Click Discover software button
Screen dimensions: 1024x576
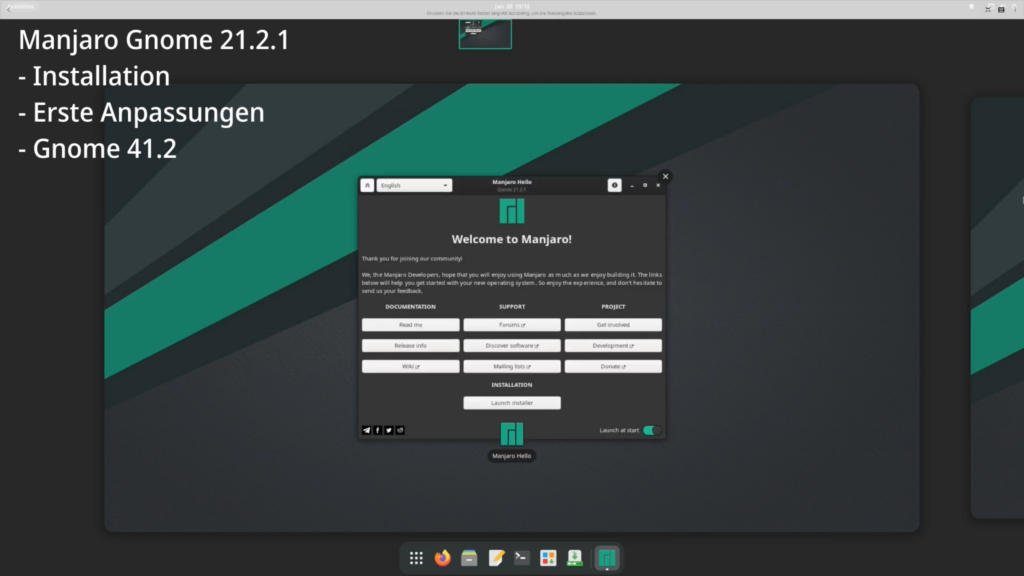pos(512,345)
